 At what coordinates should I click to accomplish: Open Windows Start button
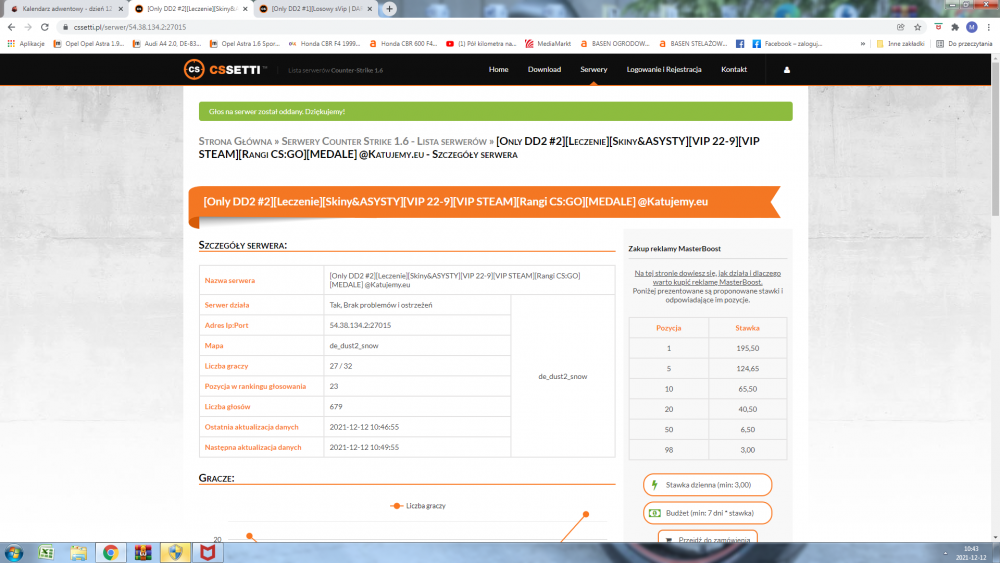click(13, 552)
